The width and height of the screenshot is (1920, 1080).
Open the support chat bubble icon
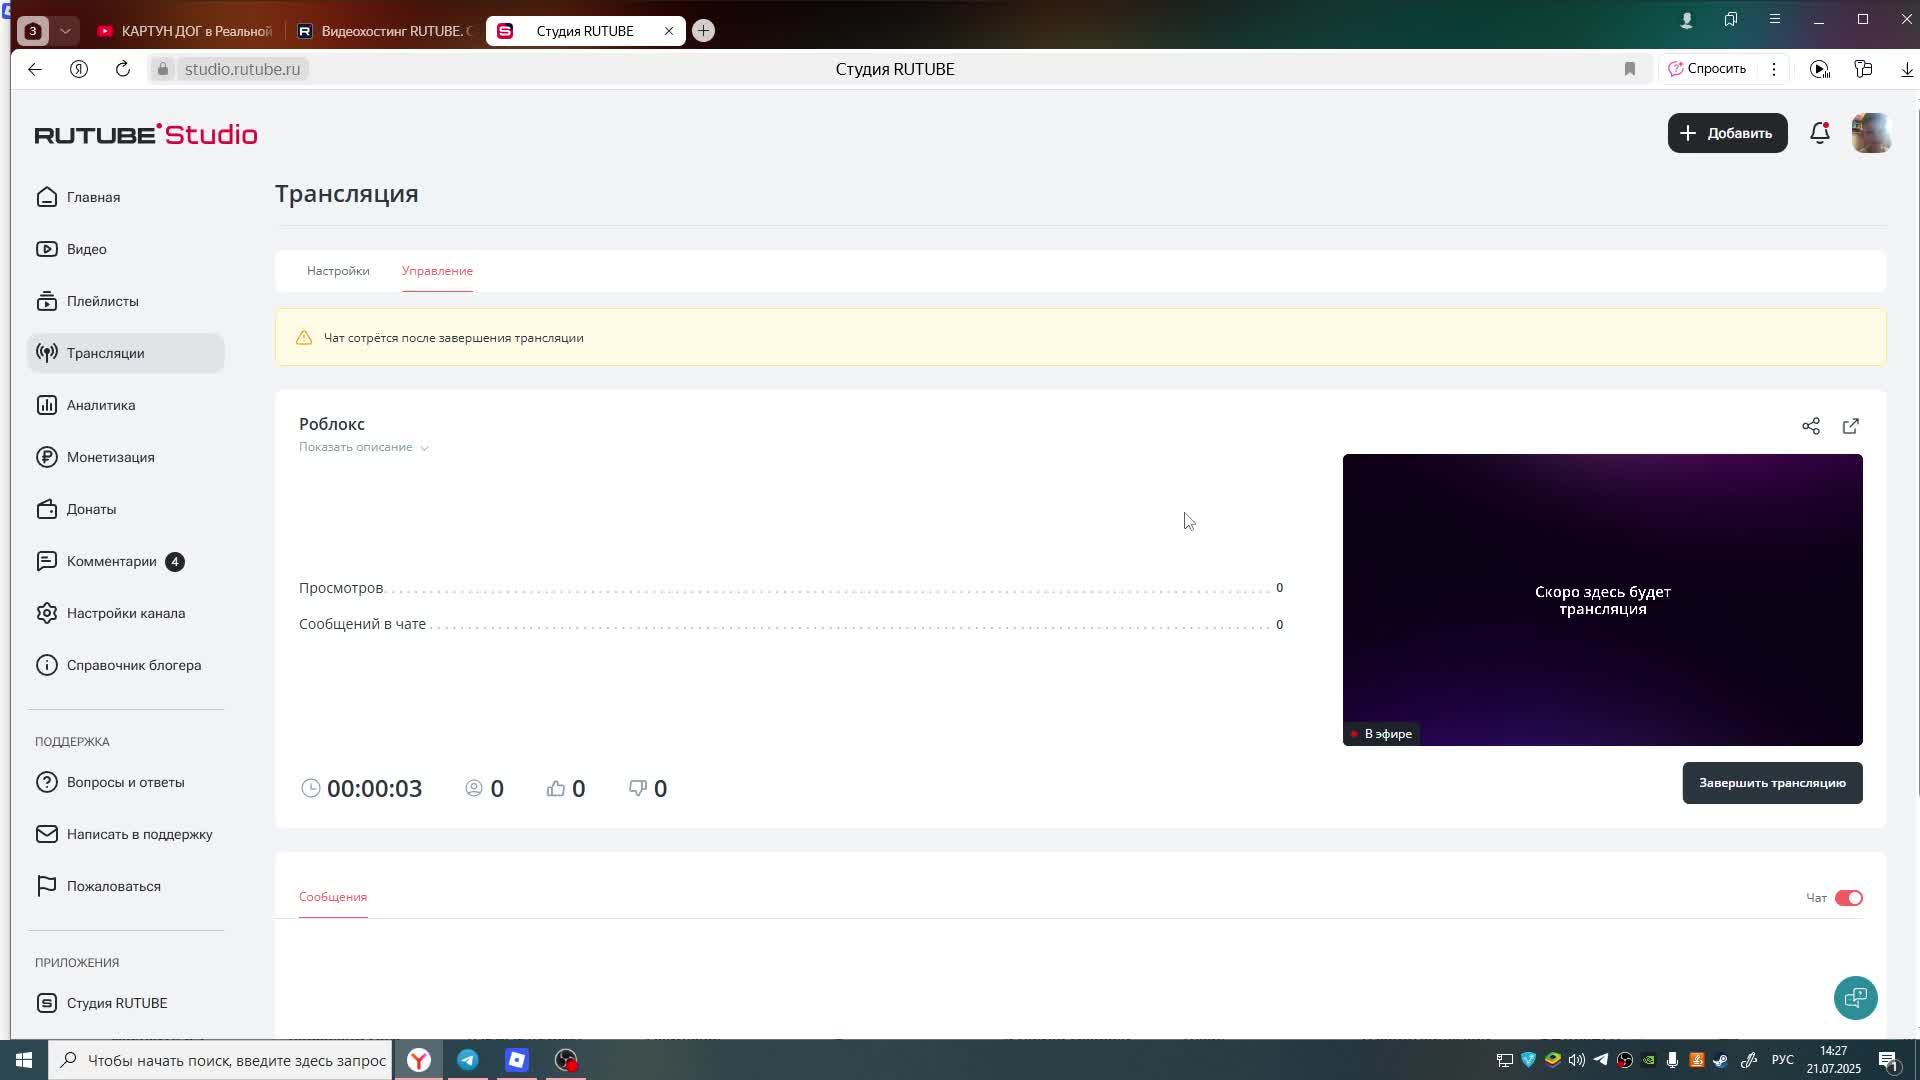(1855, 998)
